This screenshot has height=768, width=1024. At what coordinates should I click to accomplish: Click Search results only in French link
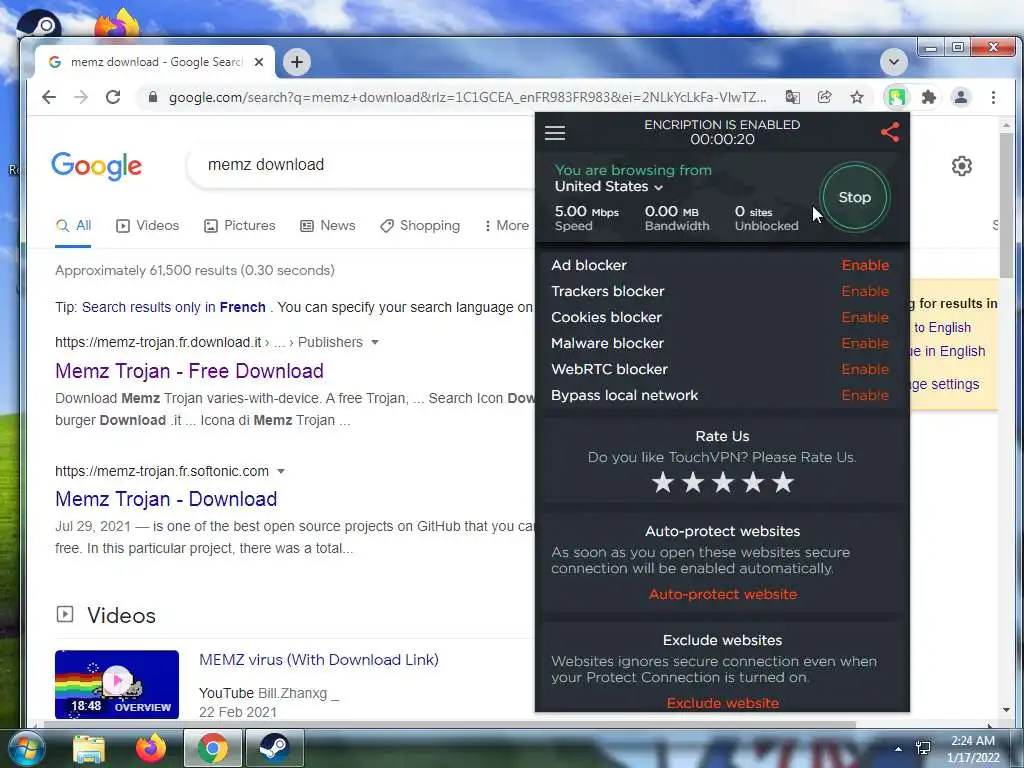point(174,307)
